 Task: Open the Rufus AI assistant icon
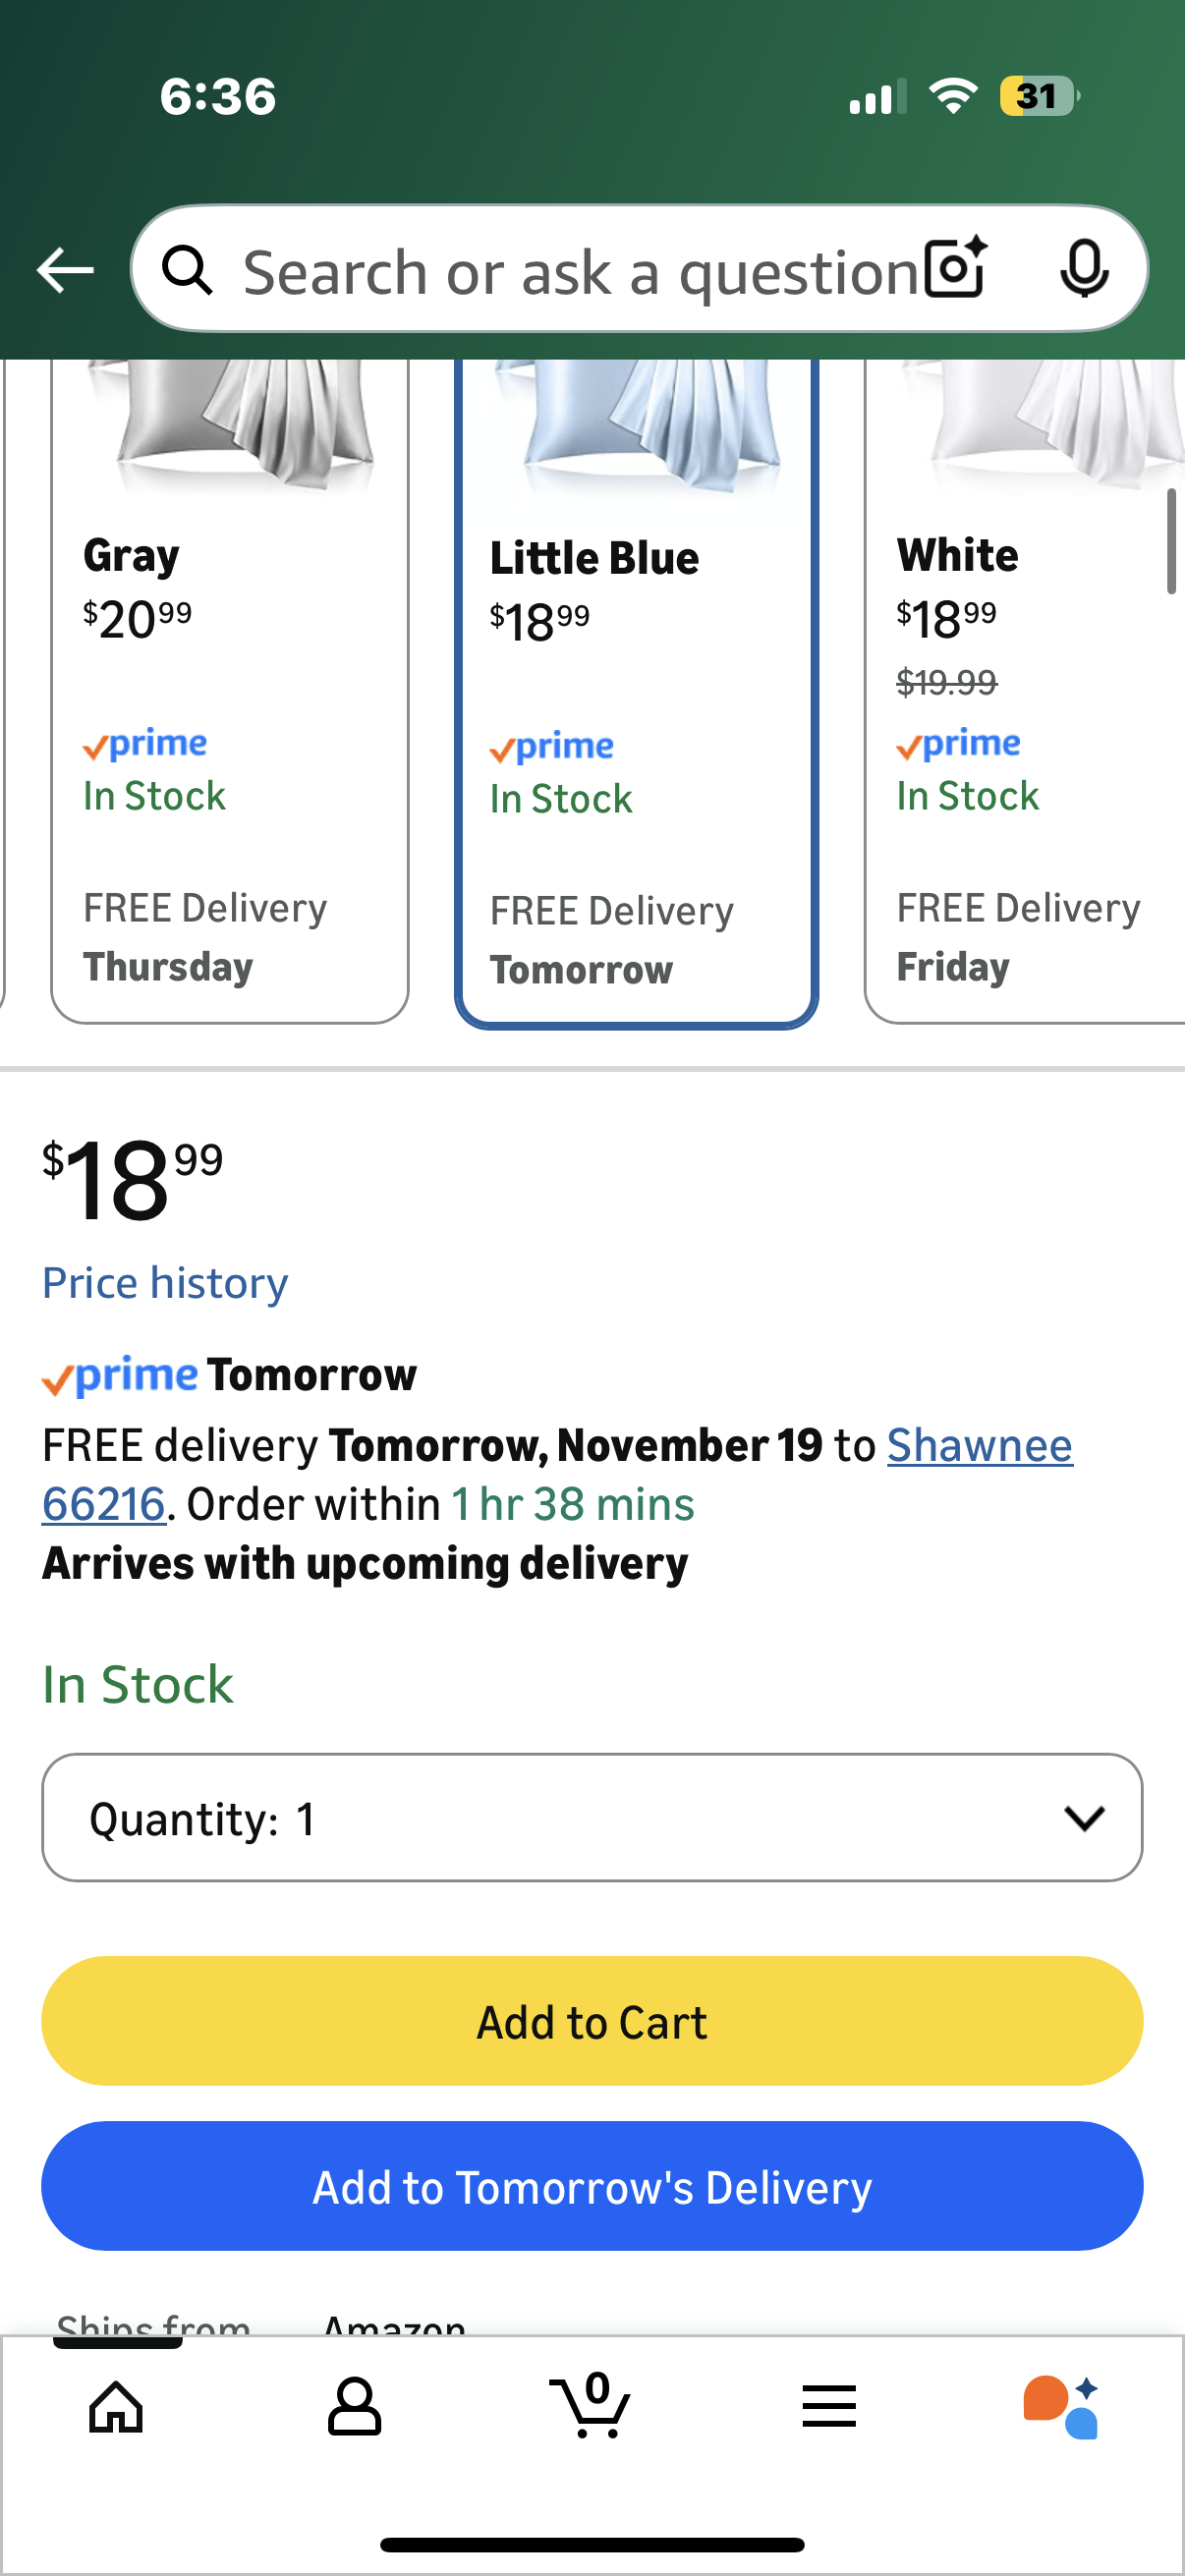tap(1060, 2406)
